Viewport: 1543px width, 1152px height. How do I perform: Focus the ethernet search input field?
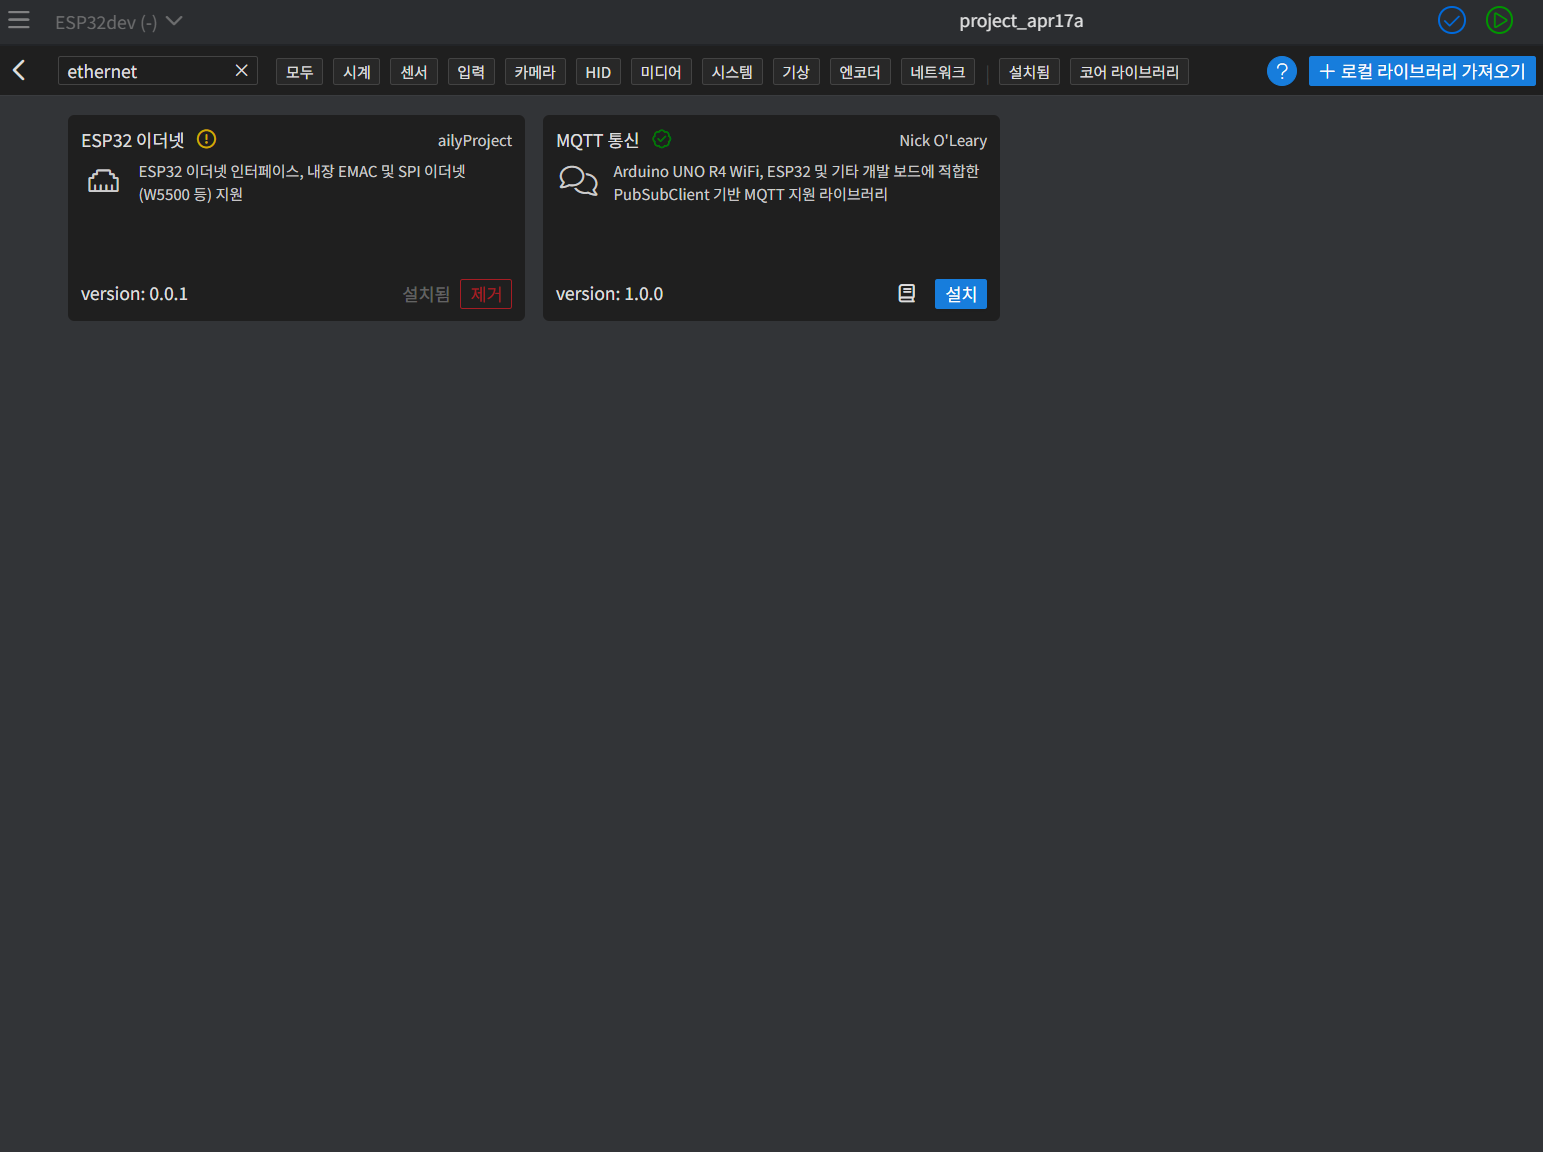point(145,71)
